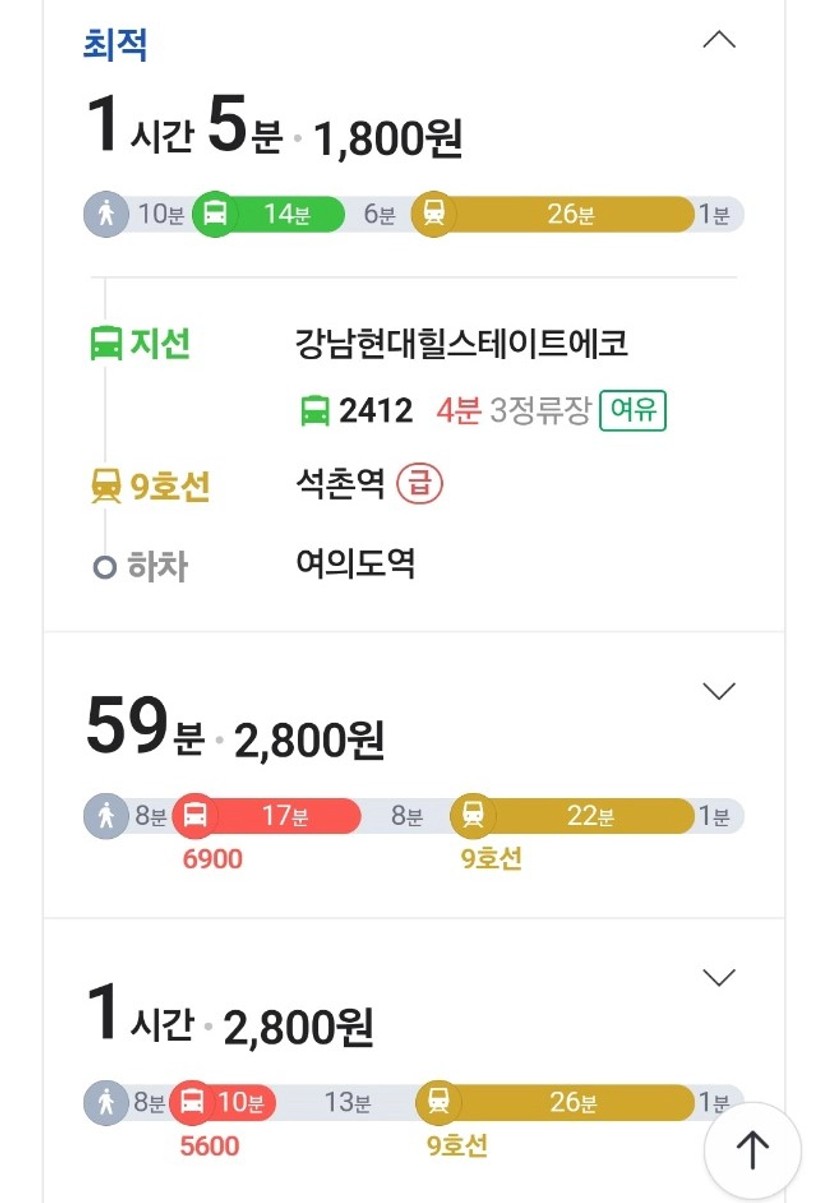This screenshot has height=1203, width=827.
Task: Expand the 1-hour 2,800 won route
Action: point(719,977)
